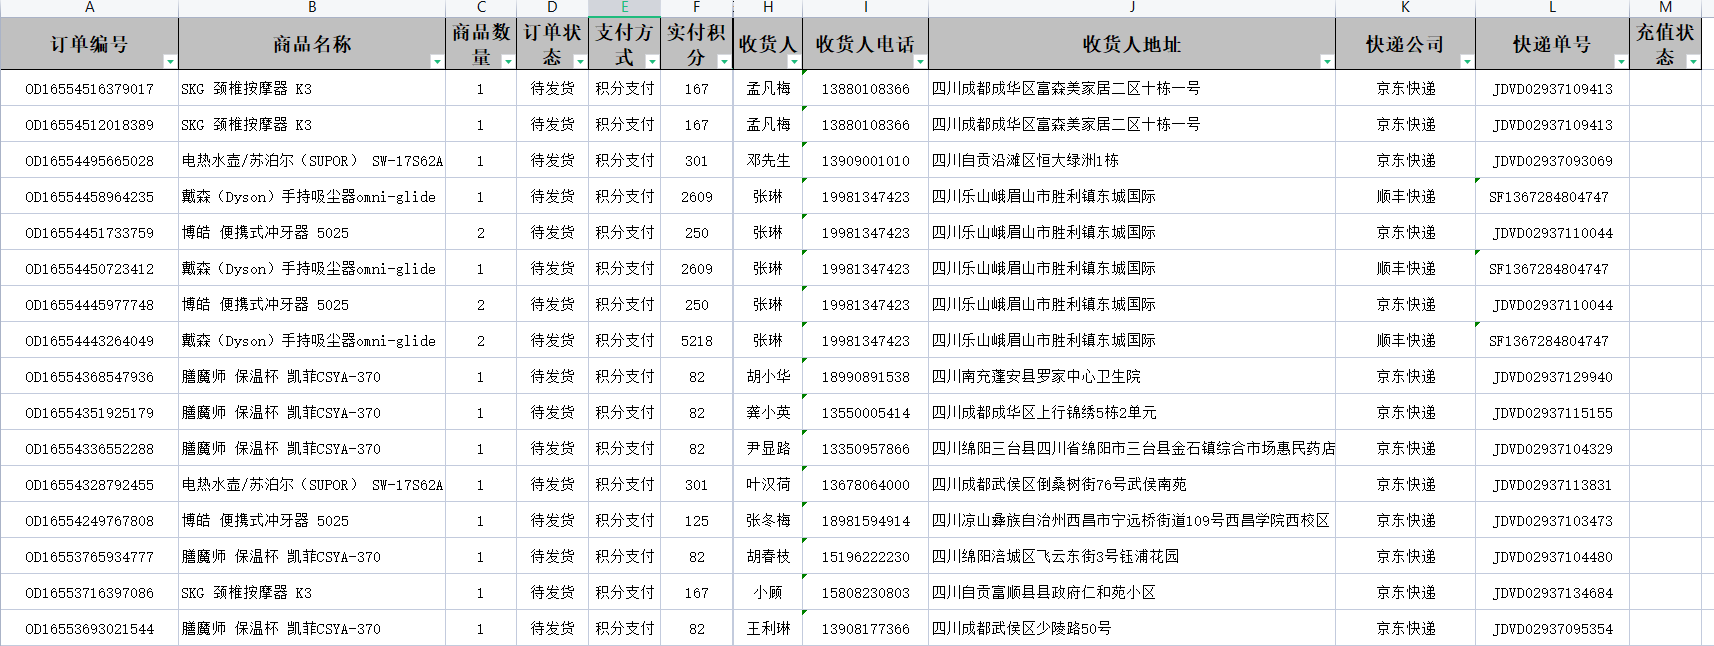1714x646 pixels.
Task: Click 电热水壶 product for order OD16554328792455
Action: pos(312,485)
